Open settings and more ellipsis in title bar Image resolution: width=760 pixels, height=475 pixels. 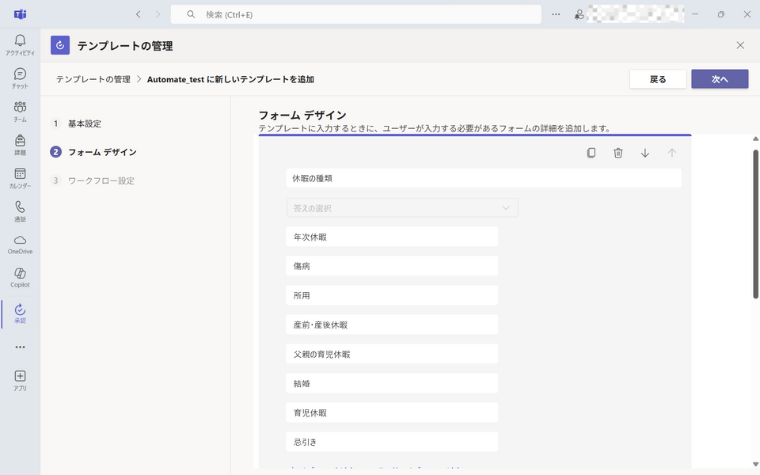556,15
